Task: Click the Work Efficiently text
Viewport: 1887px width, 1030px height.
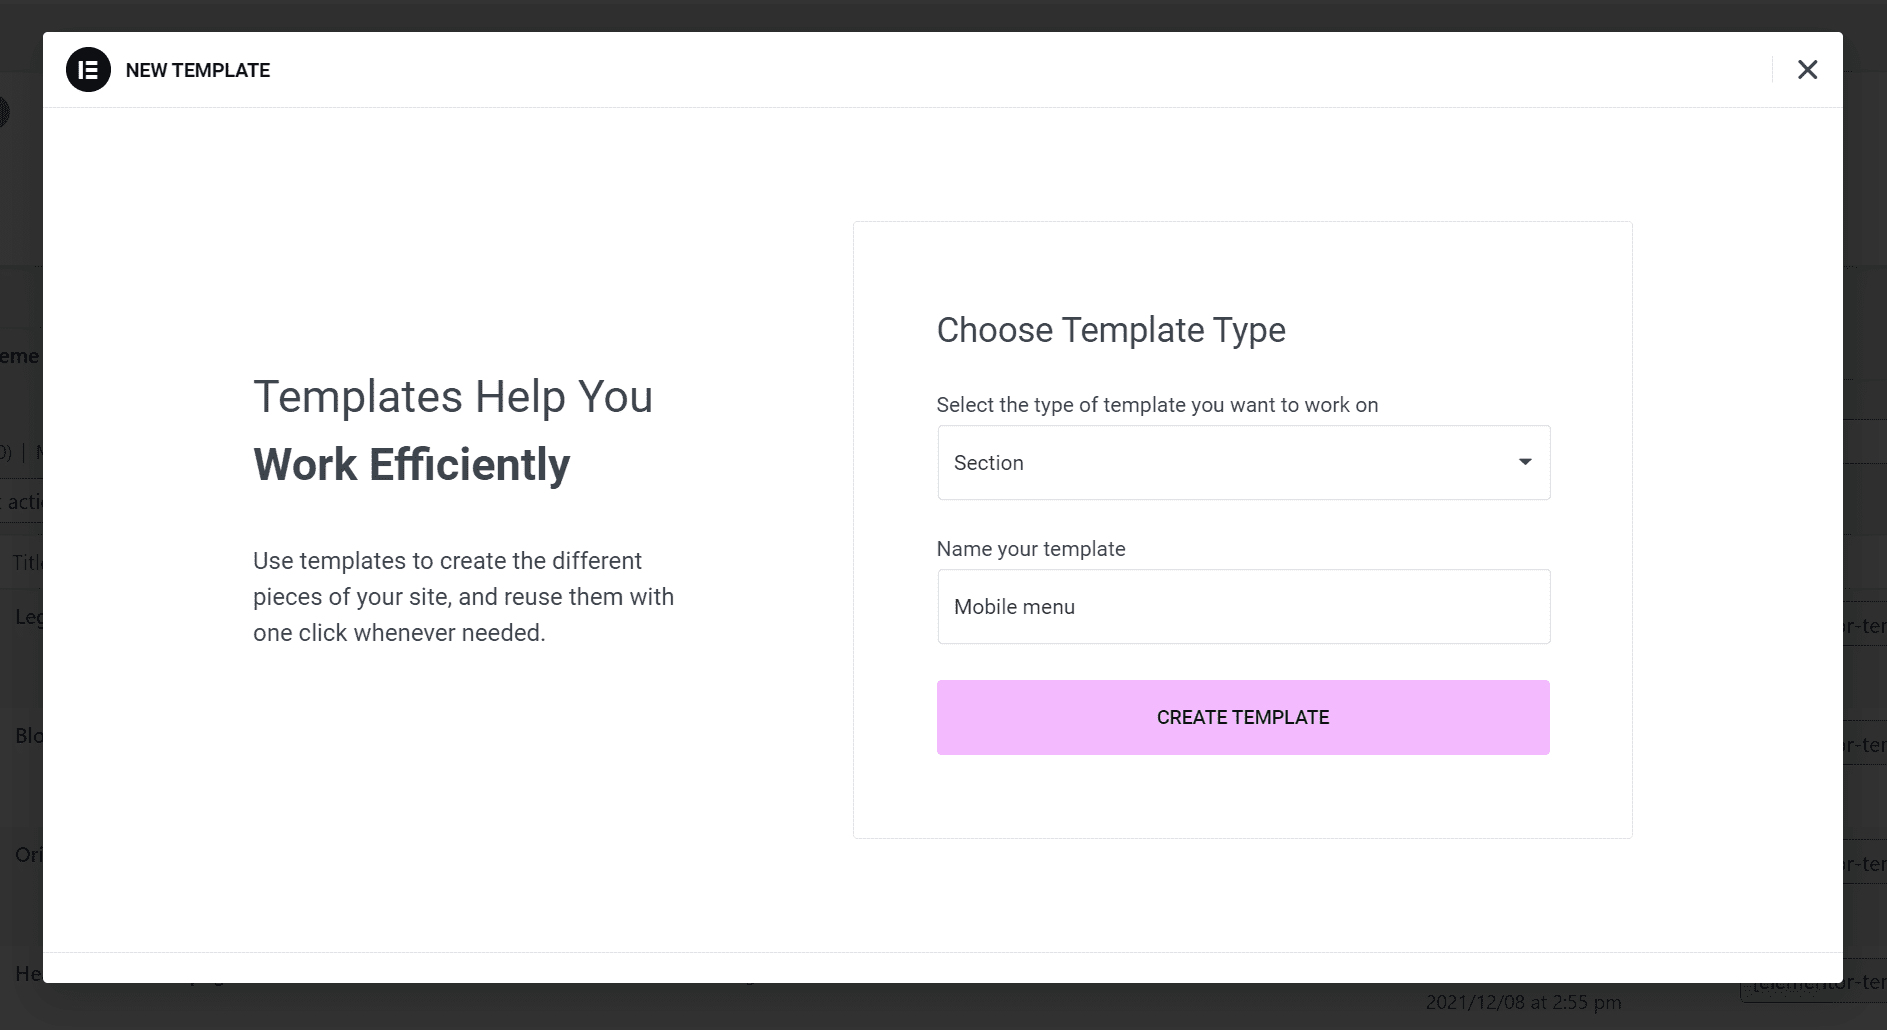Action: pyautogui.click(x=412, y=463)
